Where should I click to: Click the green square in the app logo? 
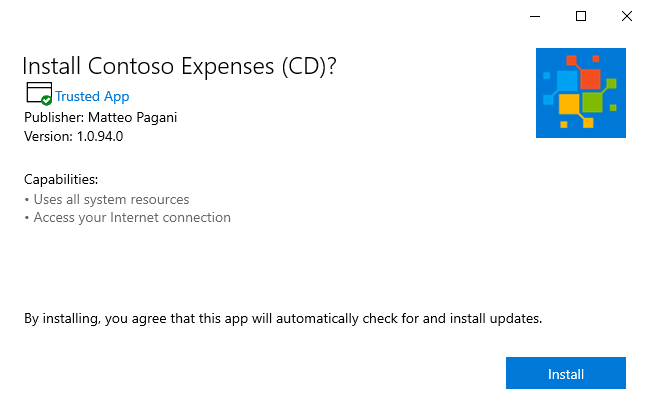point(592,102)
